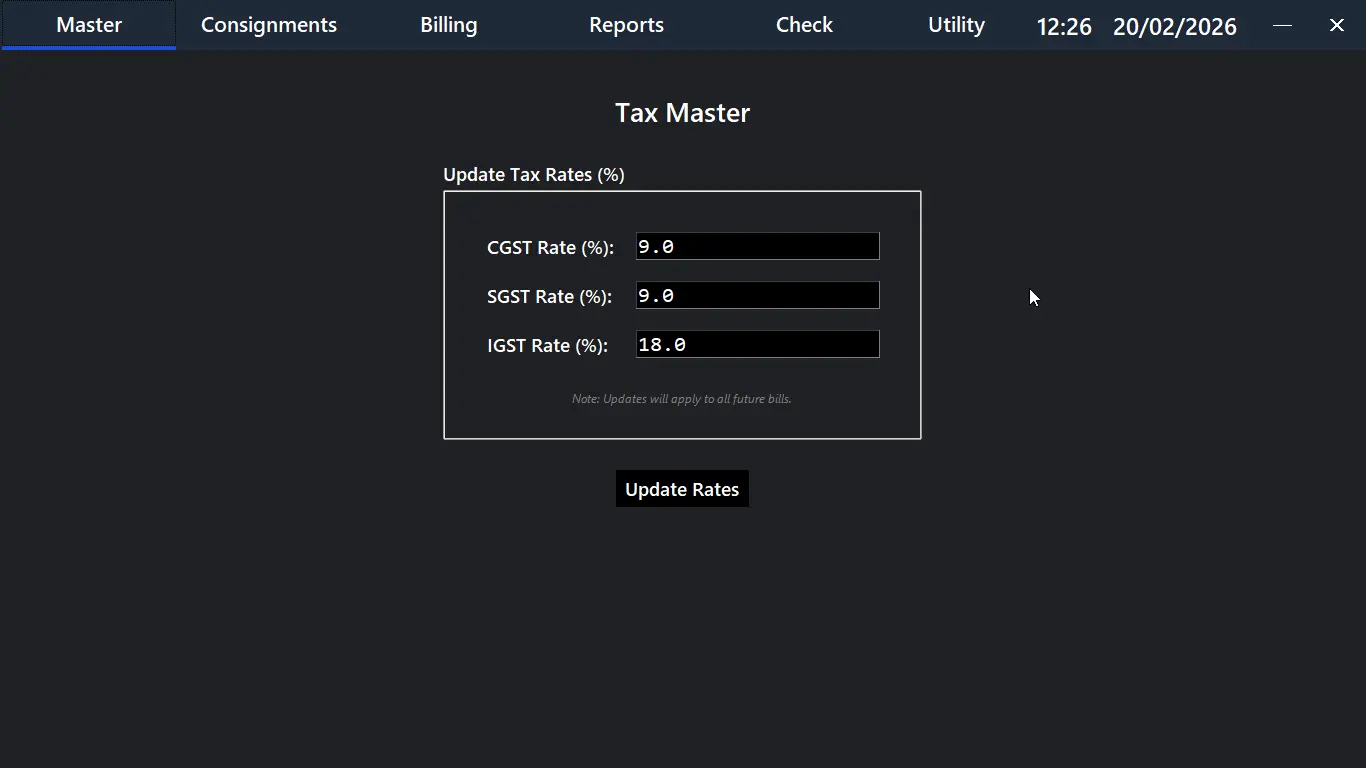Select the Check menu item
Image resolution: width=1366 pixels, height=768 pixels.
pos(804,25)
